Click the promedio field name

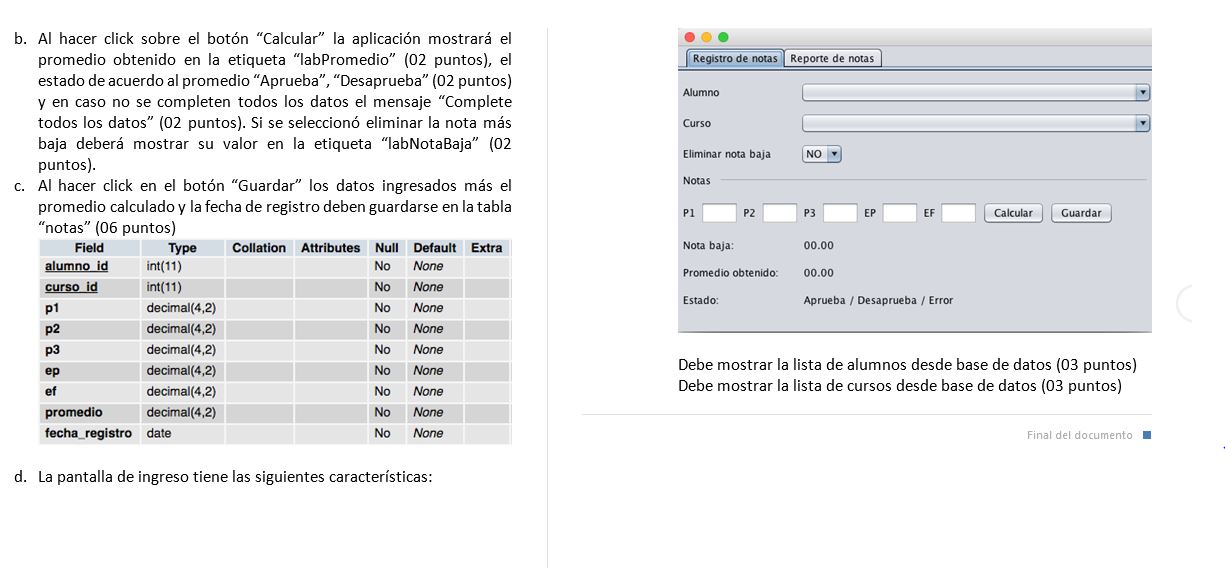73,412
